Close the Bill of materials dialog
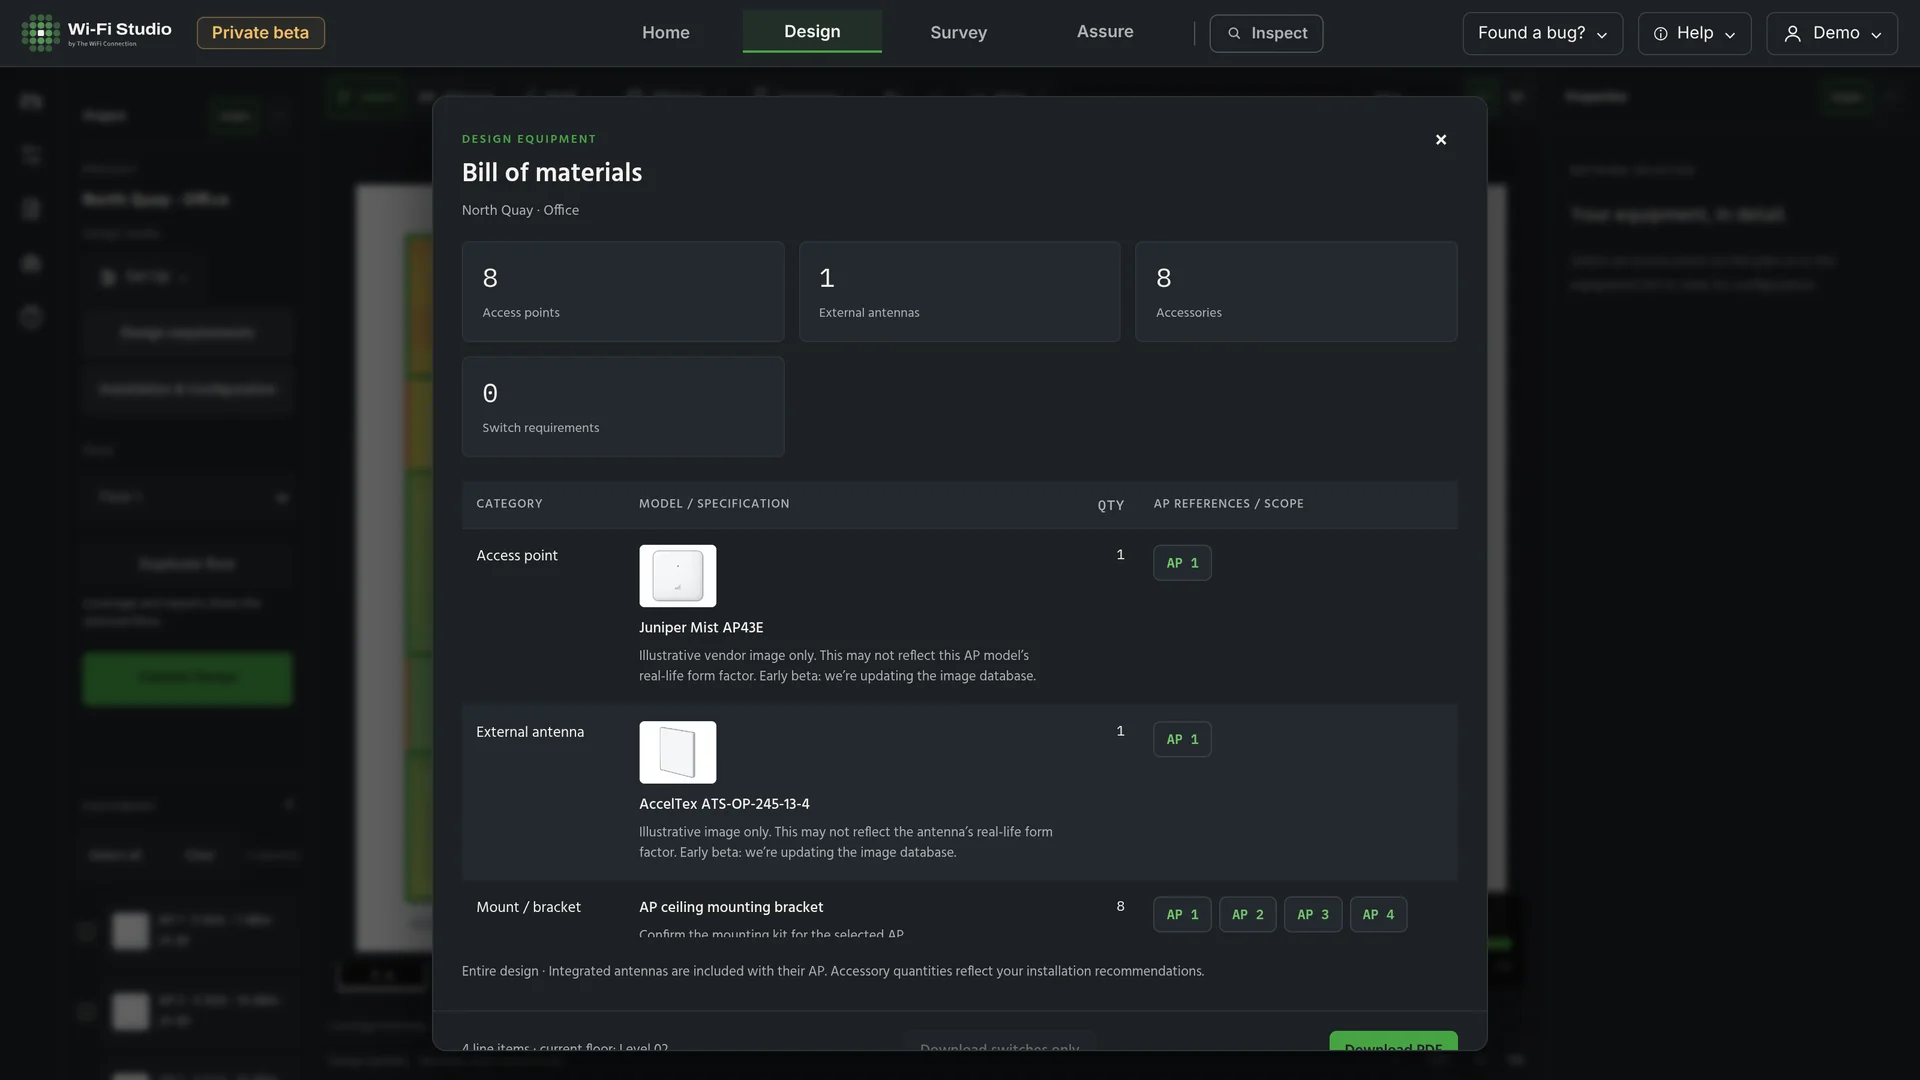 pos(1441,140)
